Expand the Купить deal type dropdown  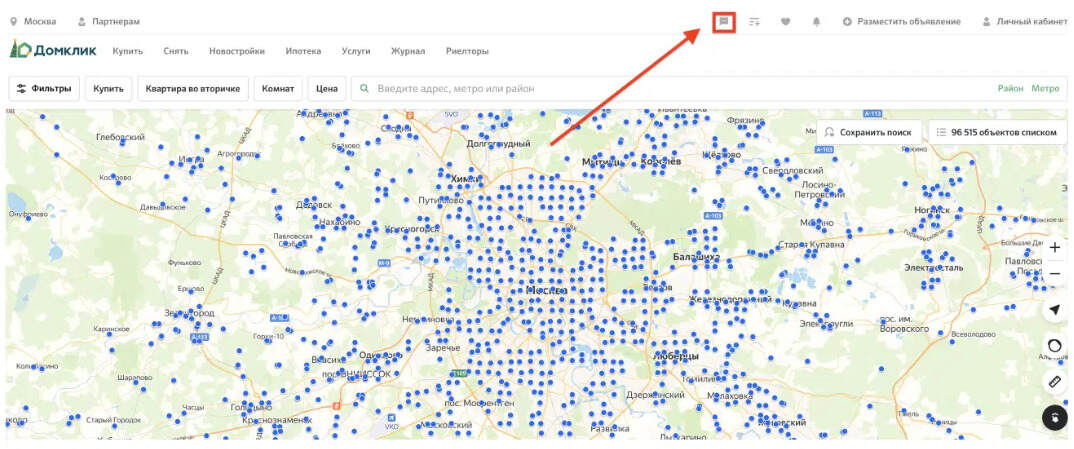click(108, 88)
